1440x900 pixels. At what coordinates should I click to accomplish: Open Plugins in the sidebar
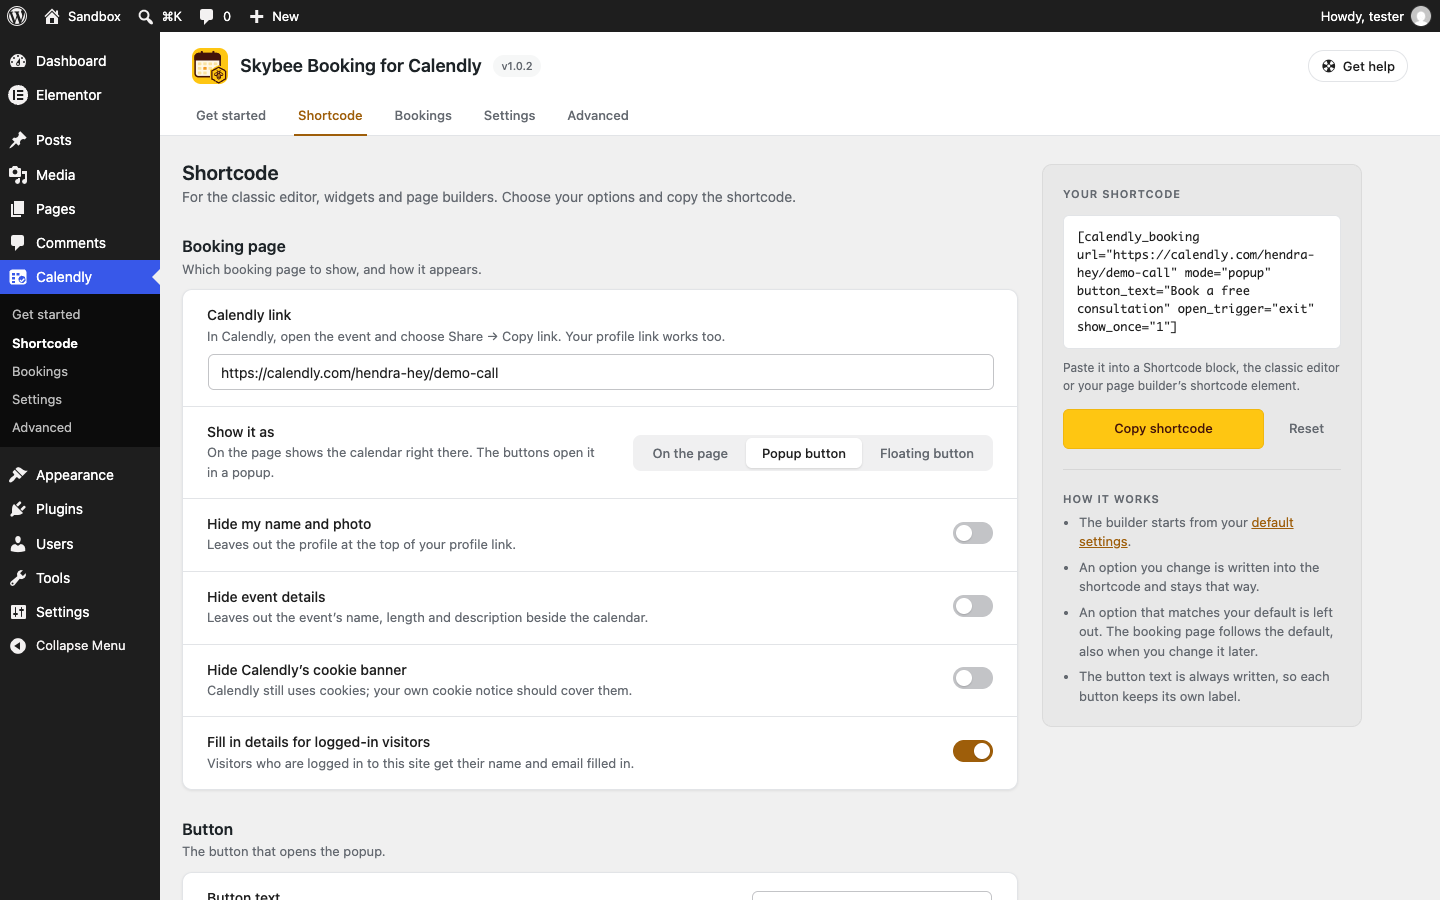[80, 509]
